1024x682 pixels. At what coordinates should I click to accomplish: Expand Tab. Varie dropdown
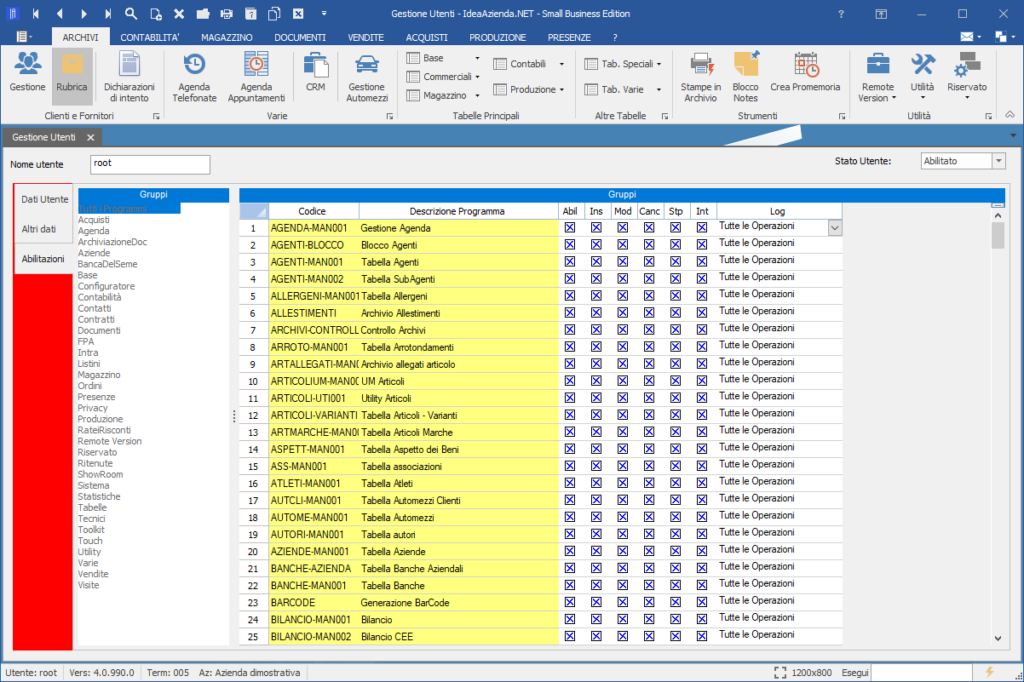pos(659,89)
